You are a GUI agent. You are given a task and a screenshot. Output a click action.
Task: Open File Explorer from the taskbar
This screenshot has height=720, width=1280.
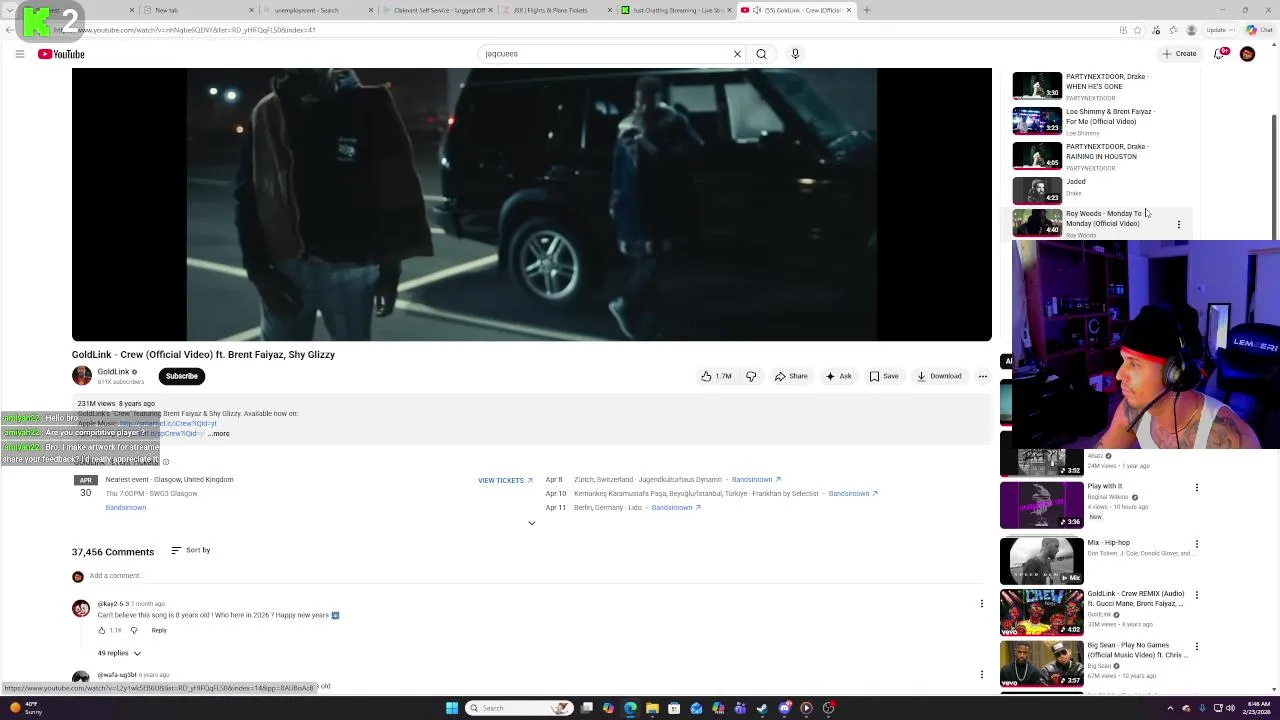click(652, 708)
